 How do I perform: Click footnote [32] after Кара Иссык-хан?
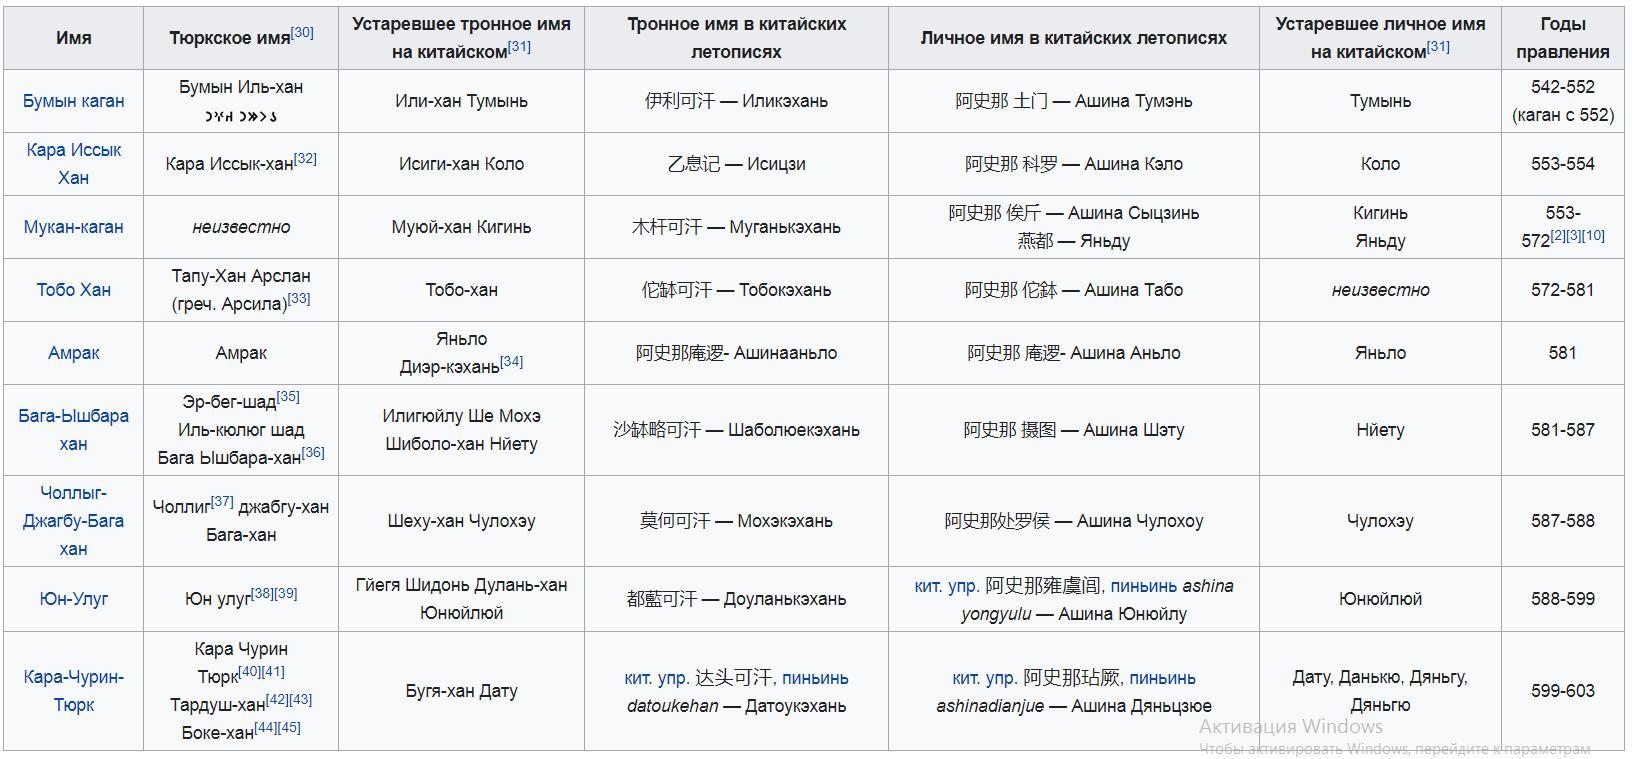pyautogui.click(x=305, y=158)
